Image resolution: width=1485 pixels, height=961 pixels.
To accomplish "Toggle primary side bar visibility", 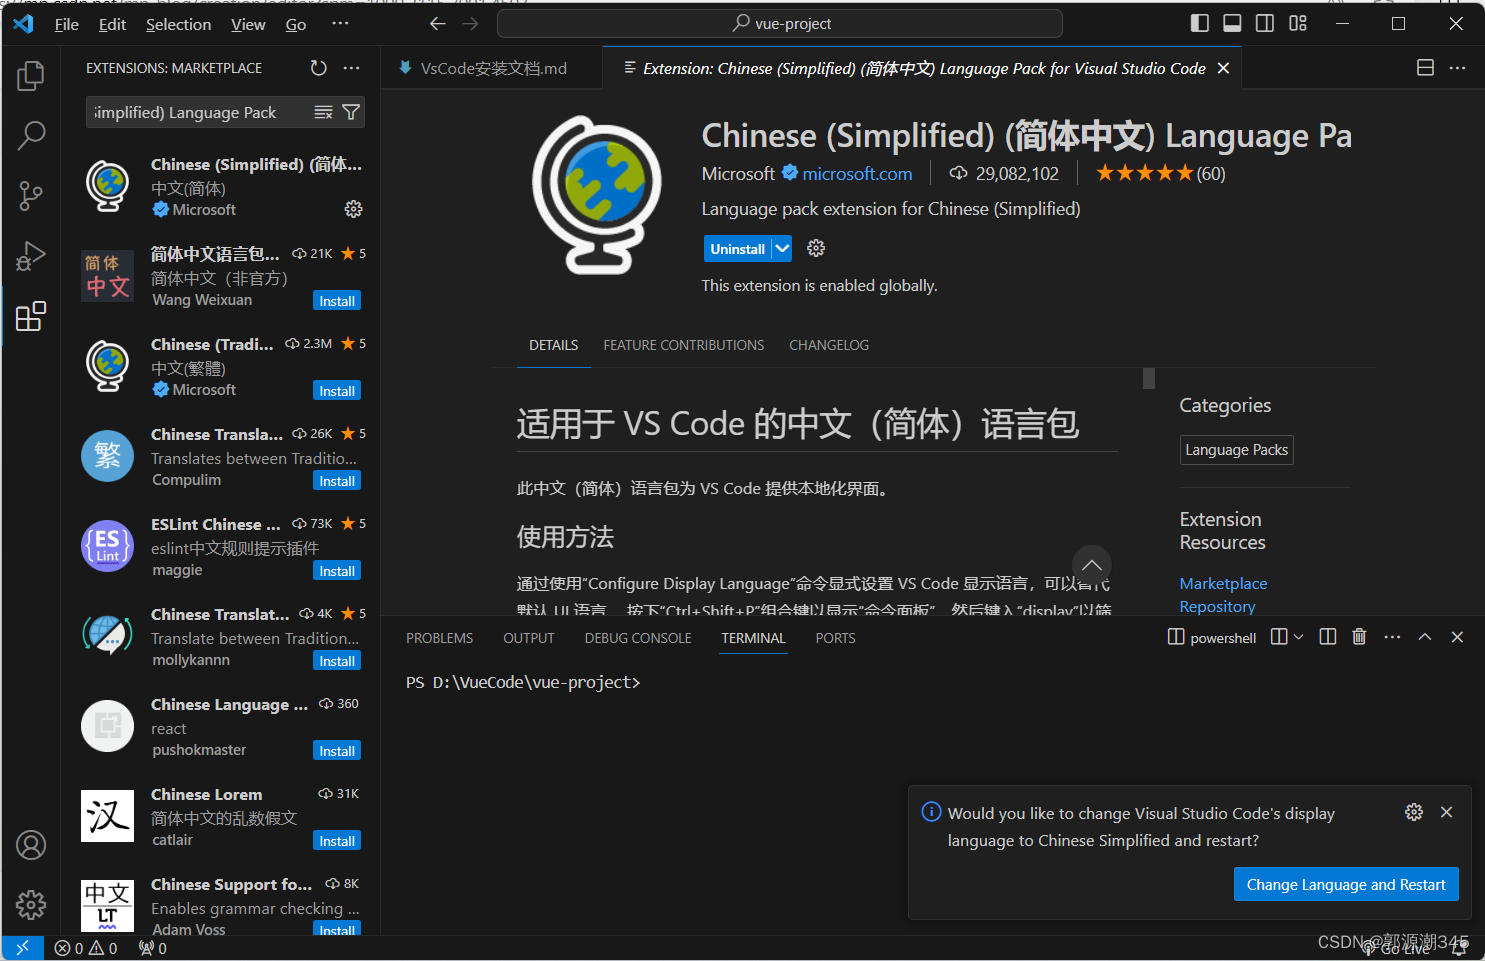I will (1200, 23).
